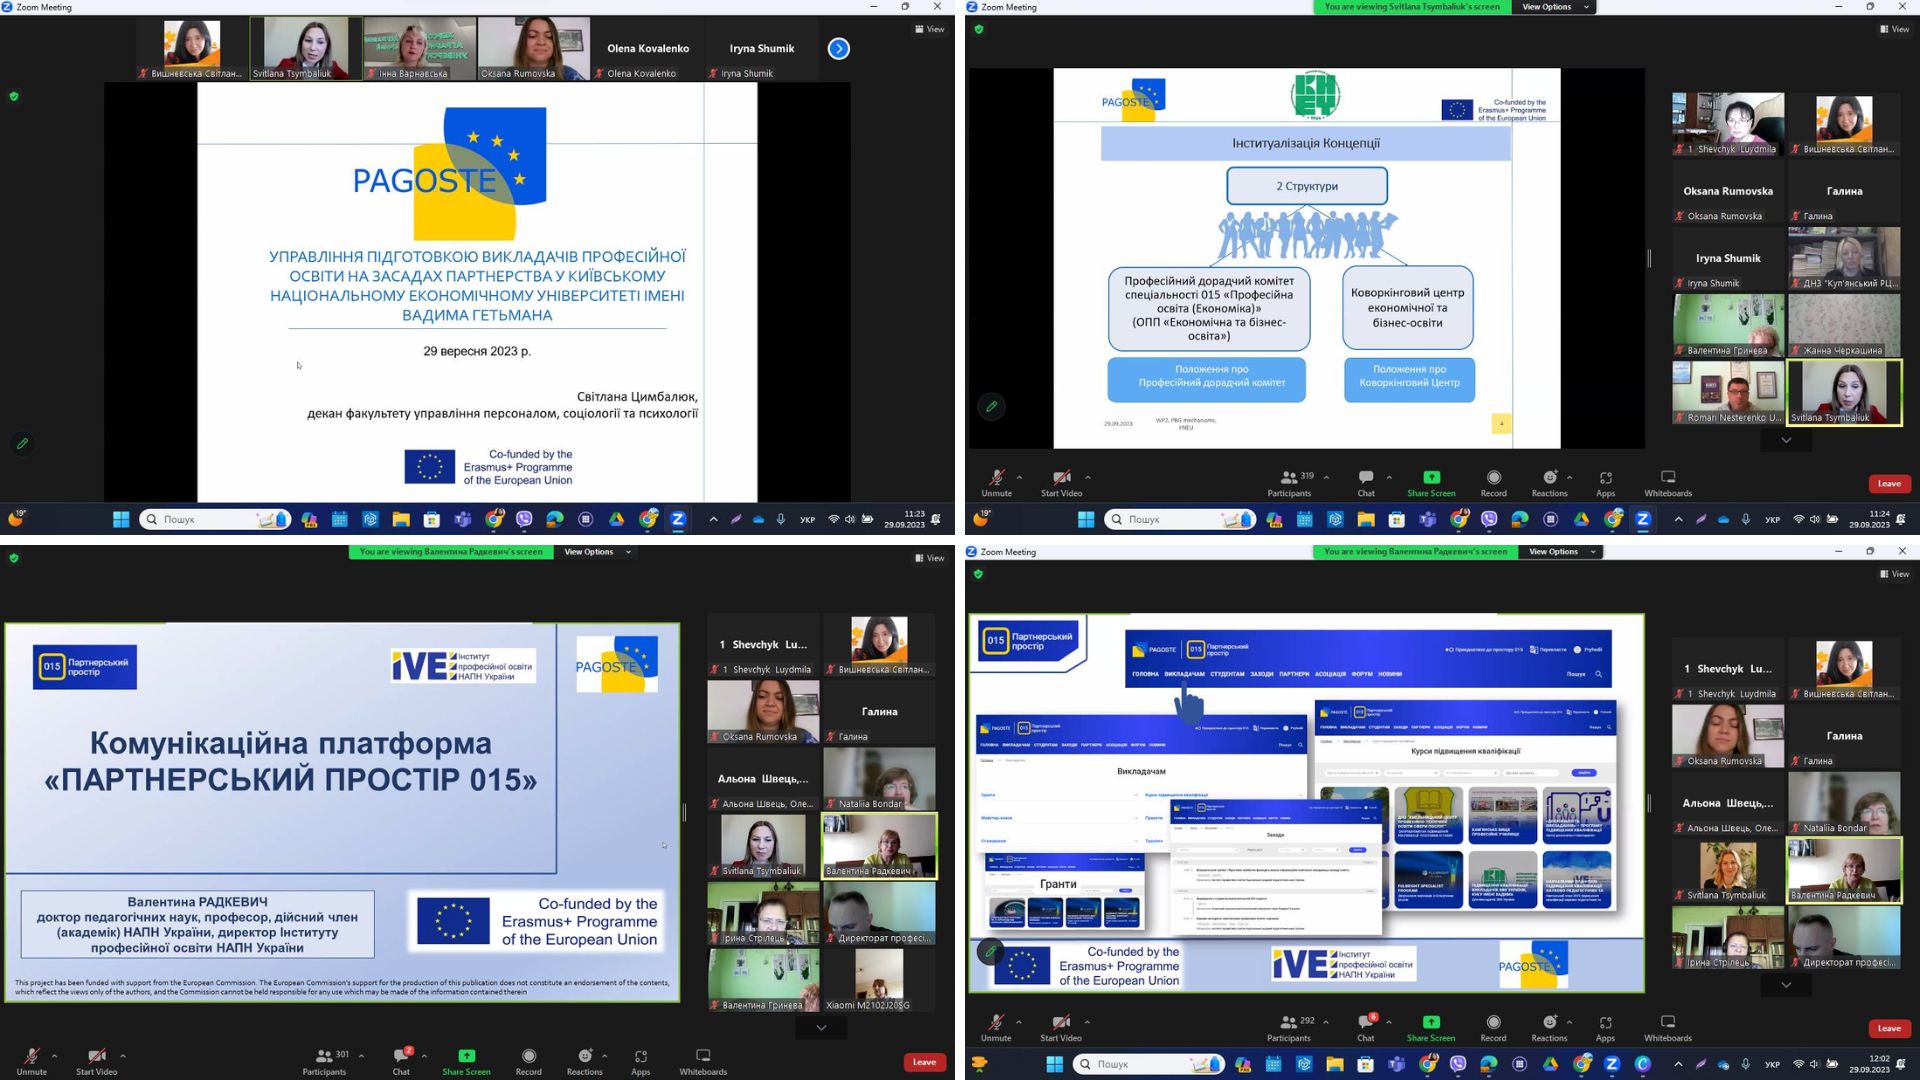This screenshot has height=1080, width=1920.
Task: Unmute microphone in the 292-participant meeting
Action: [x=996, y=1027]
